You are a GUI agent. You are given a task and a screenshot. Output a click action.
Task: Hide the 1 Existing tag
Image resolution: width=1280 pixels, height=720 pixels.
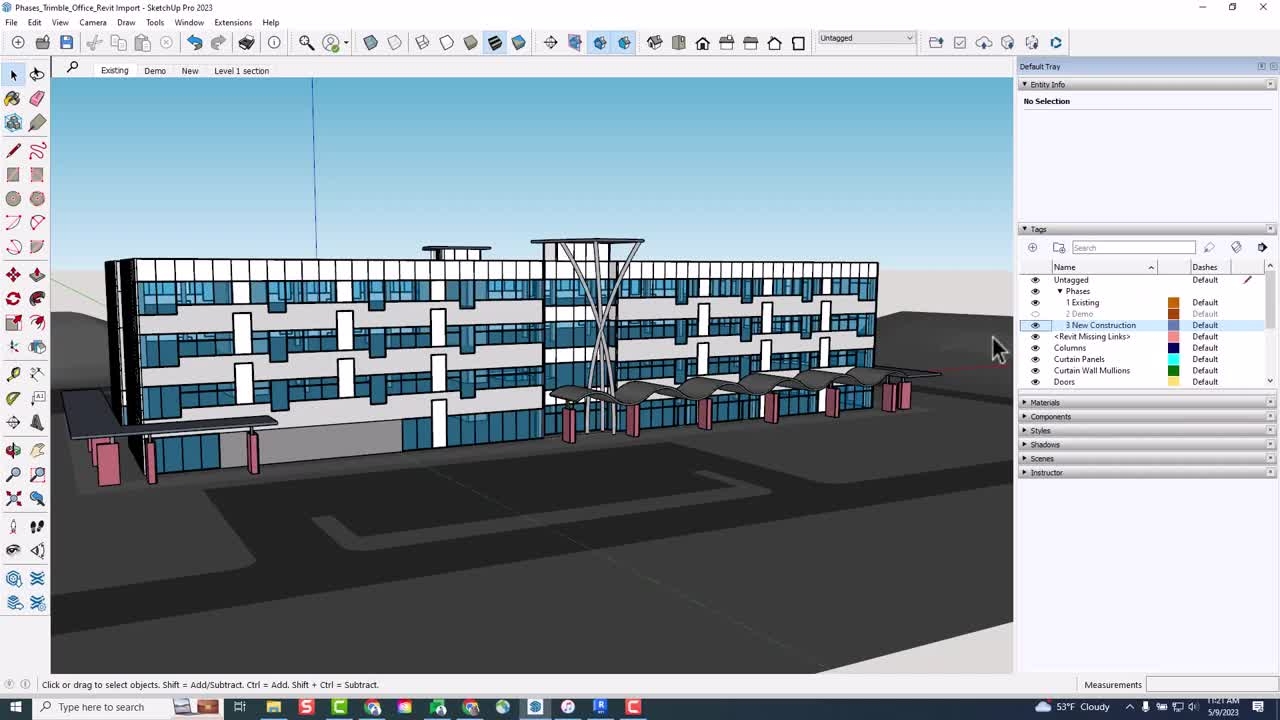(1035, 302)
